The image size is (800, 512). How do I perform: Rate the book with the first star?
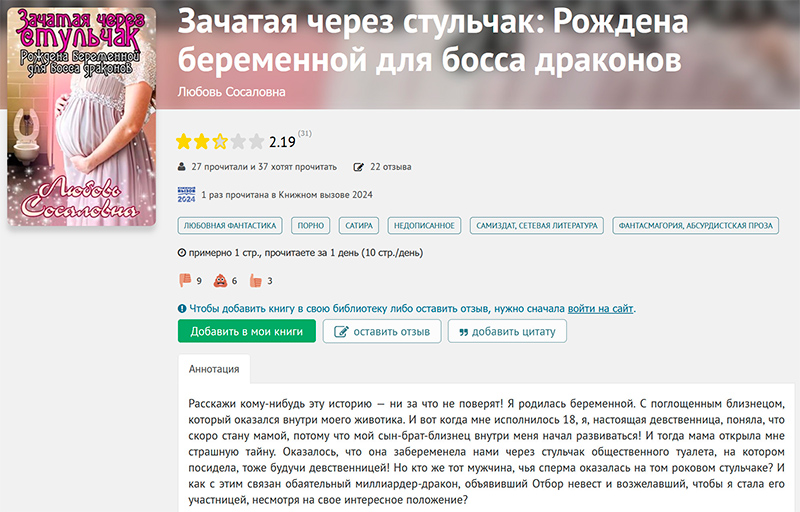click(x=185, y=141)
